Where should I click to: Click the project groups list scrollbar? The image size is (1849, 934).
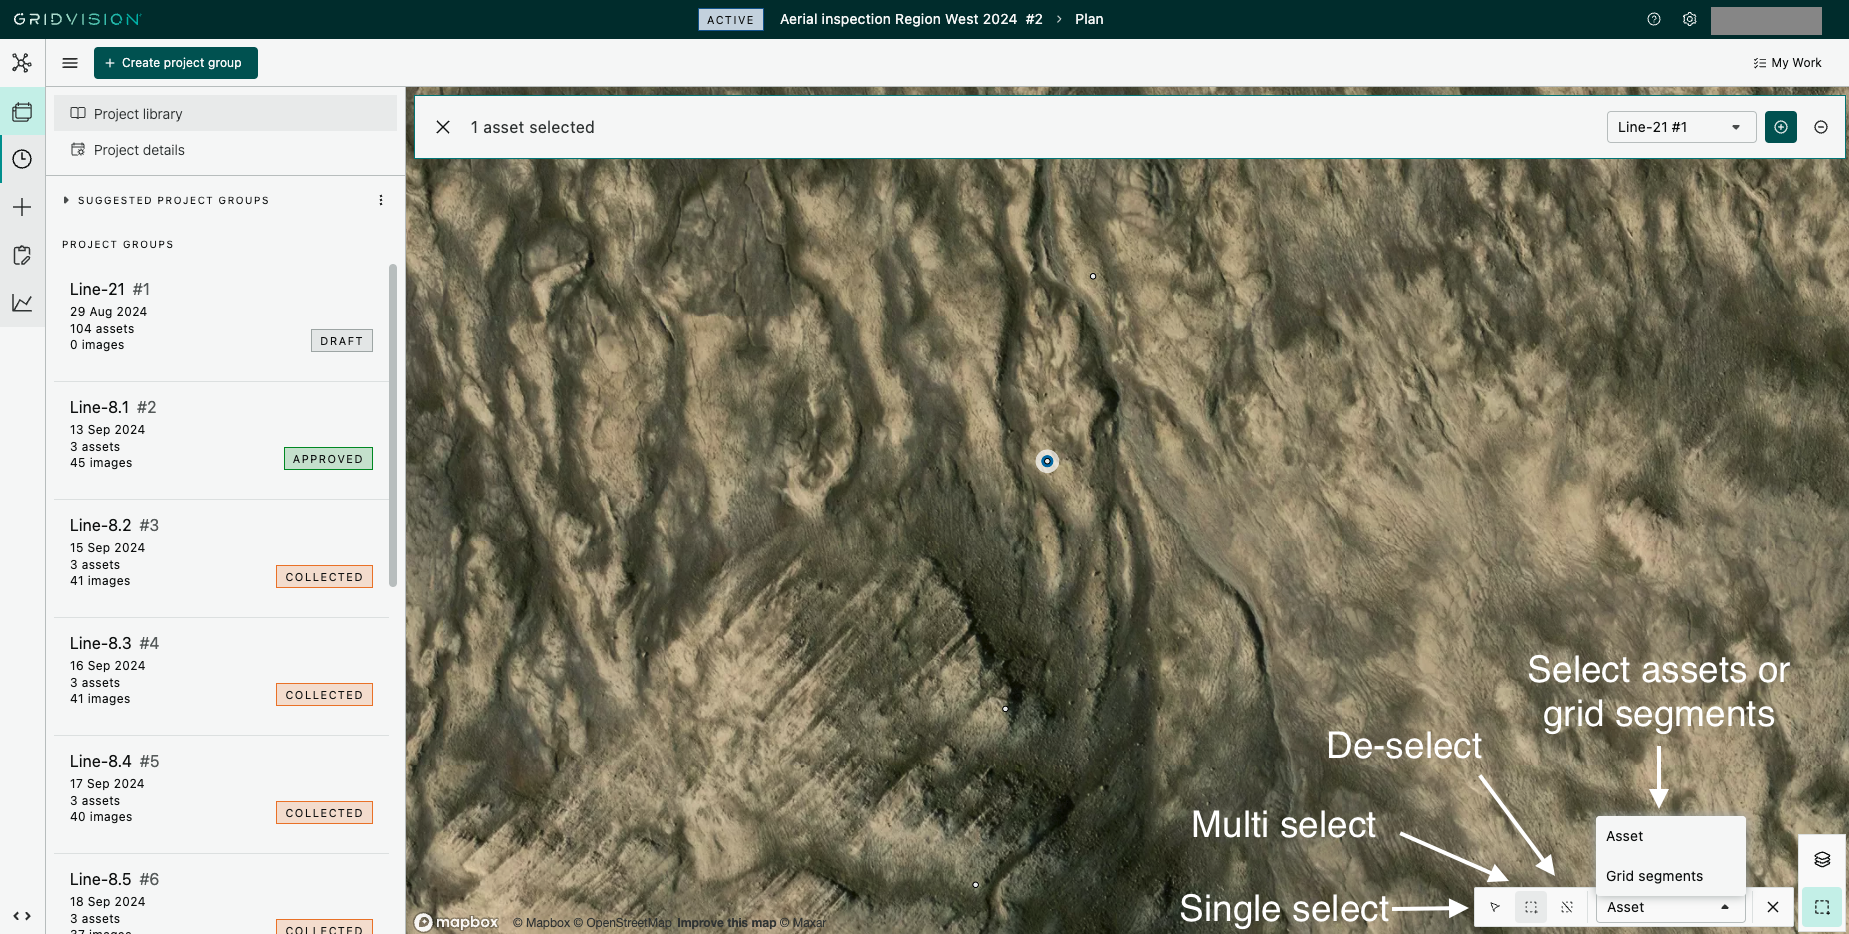393,425
